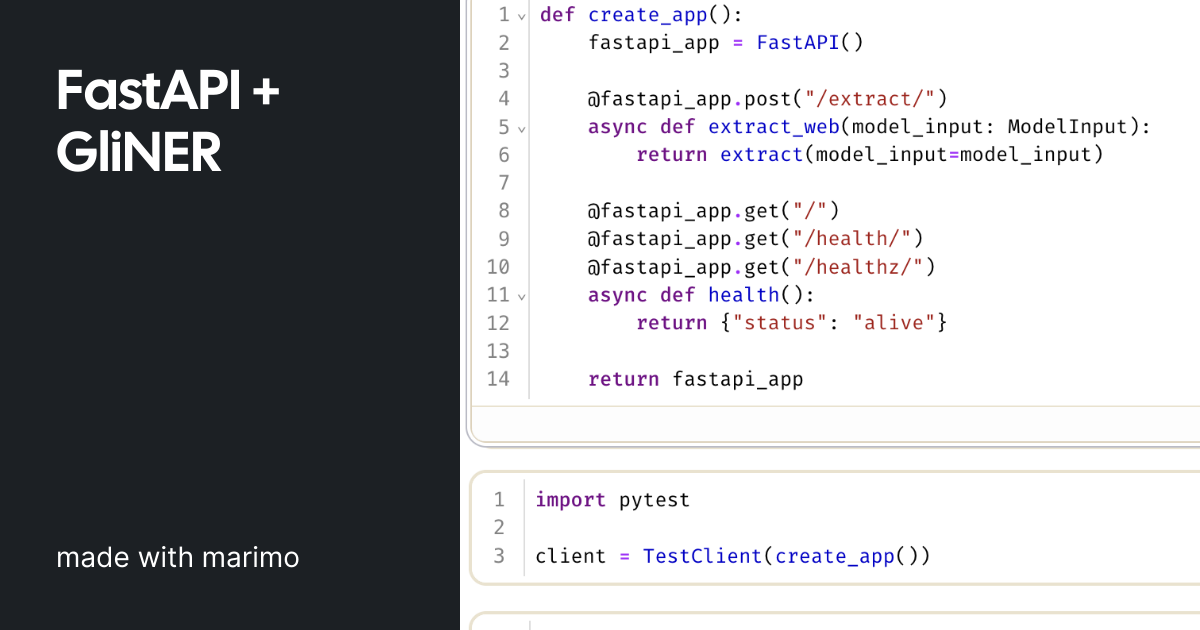The image size is (1200, 630).
Task: Click line number 14 in first cell
Action: click(497, 379)
